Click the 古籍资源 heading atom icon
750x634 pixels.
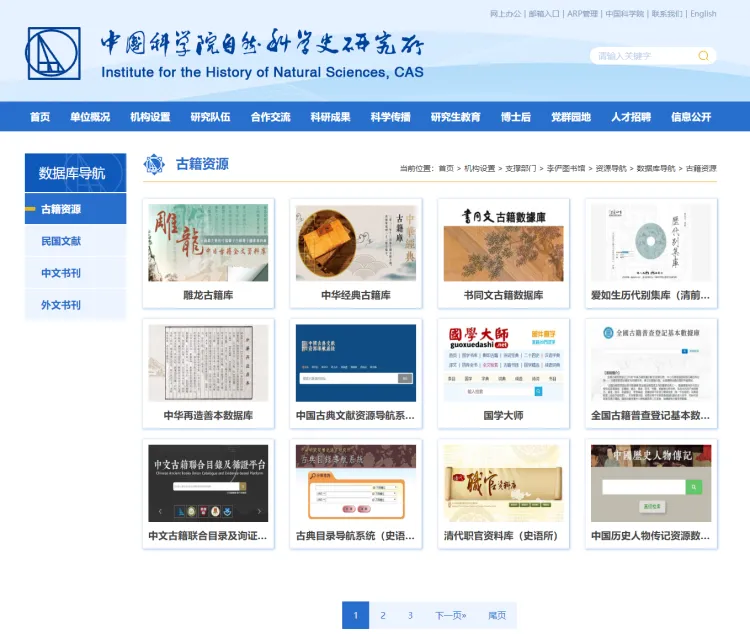tap(154, 165)
